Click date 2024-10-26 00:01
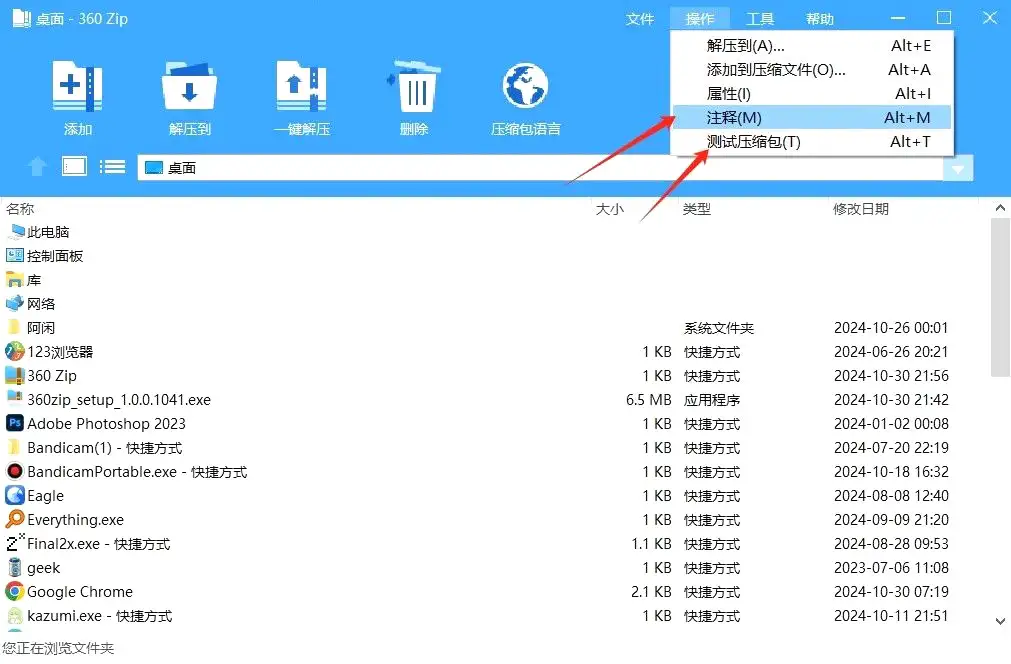This screenshot has height=664, width=1011. point(891,327)
